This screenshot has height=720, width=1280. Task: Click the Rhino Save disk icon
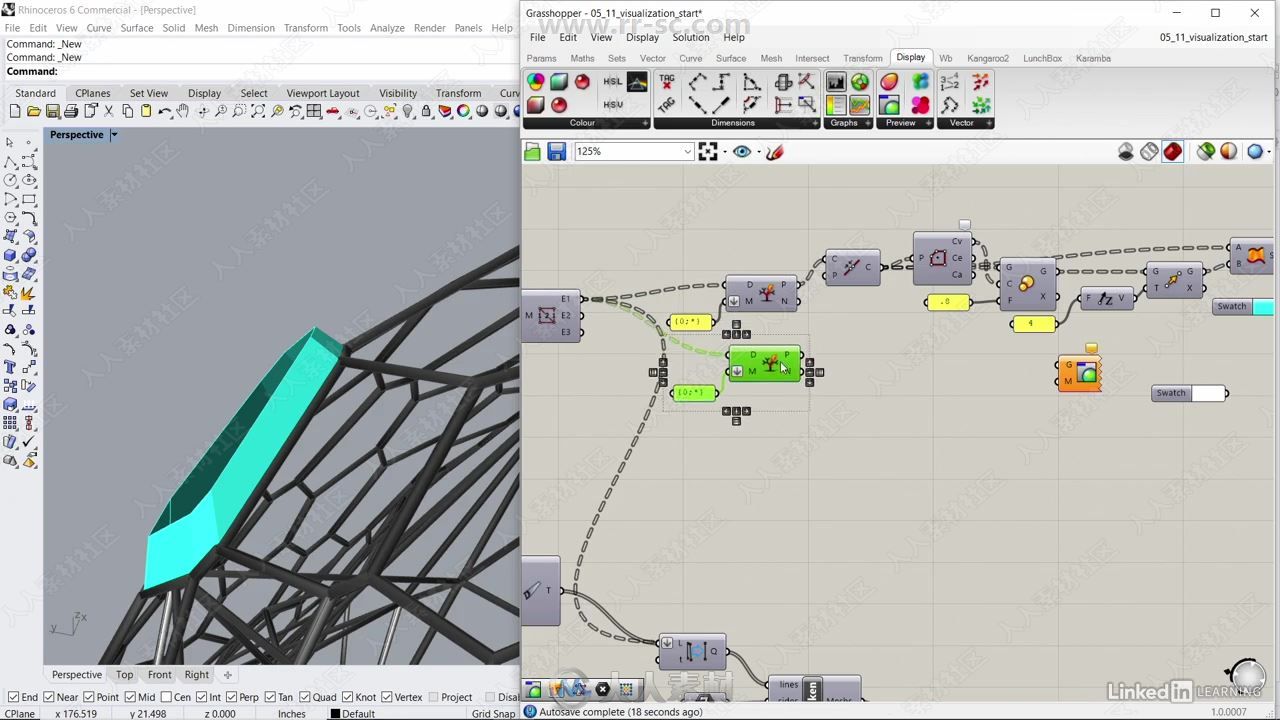tap(52, 111)
